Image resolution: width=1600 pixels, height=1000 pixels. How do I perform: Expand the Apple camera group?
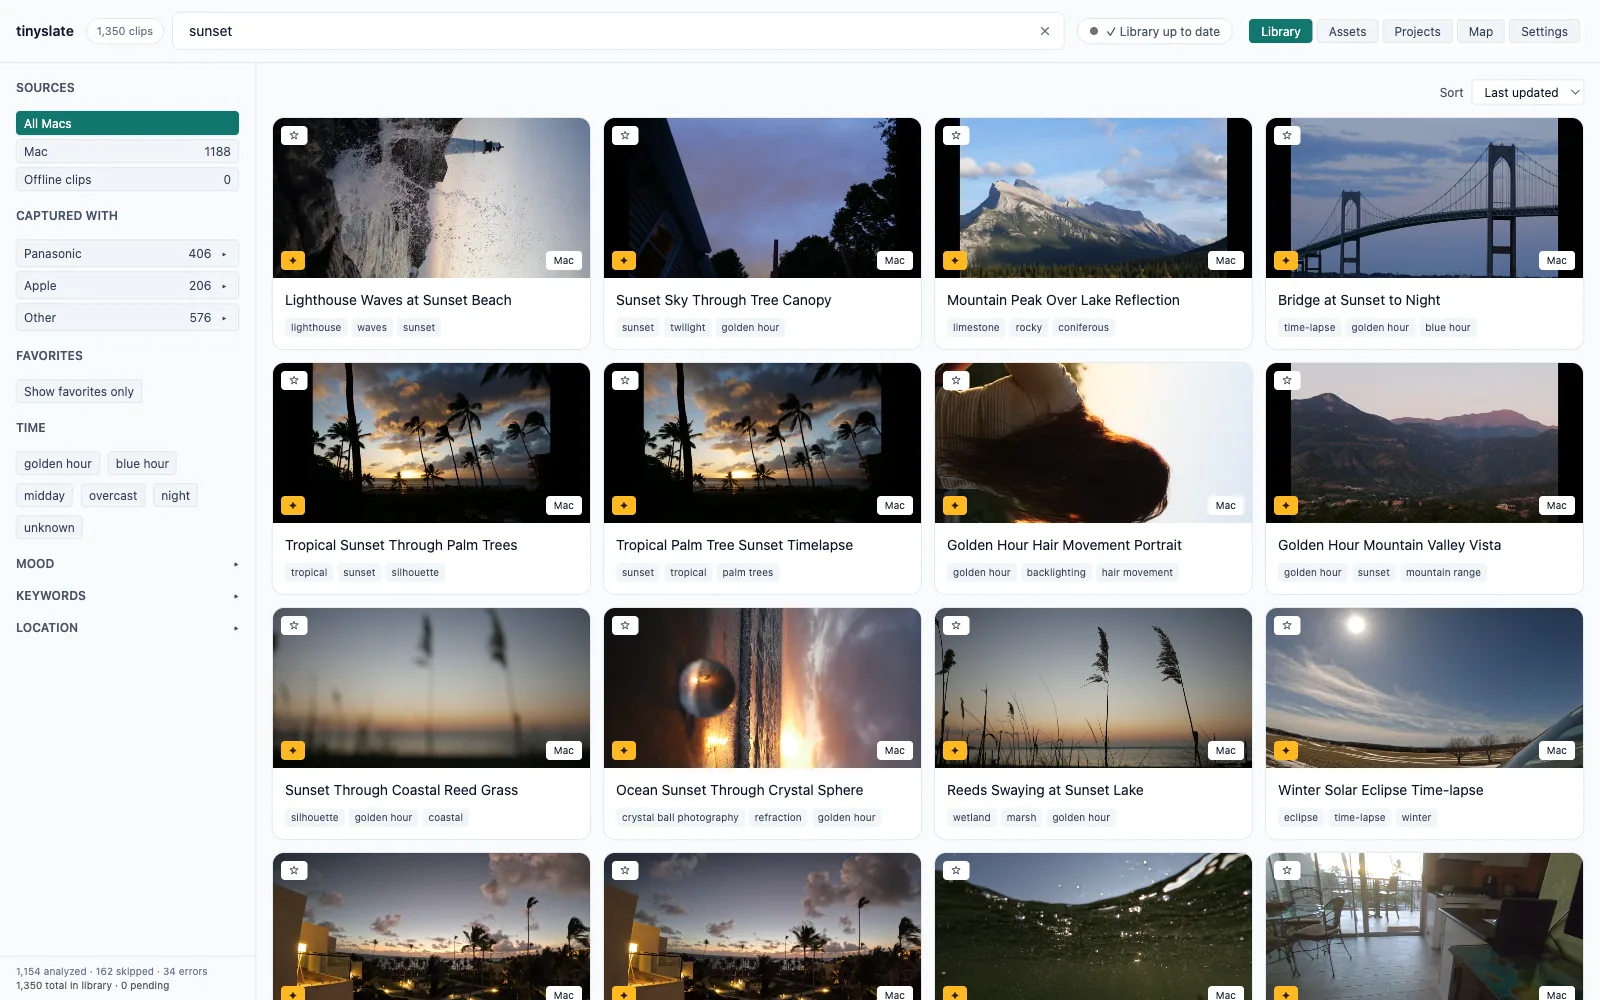click(127, 285)
